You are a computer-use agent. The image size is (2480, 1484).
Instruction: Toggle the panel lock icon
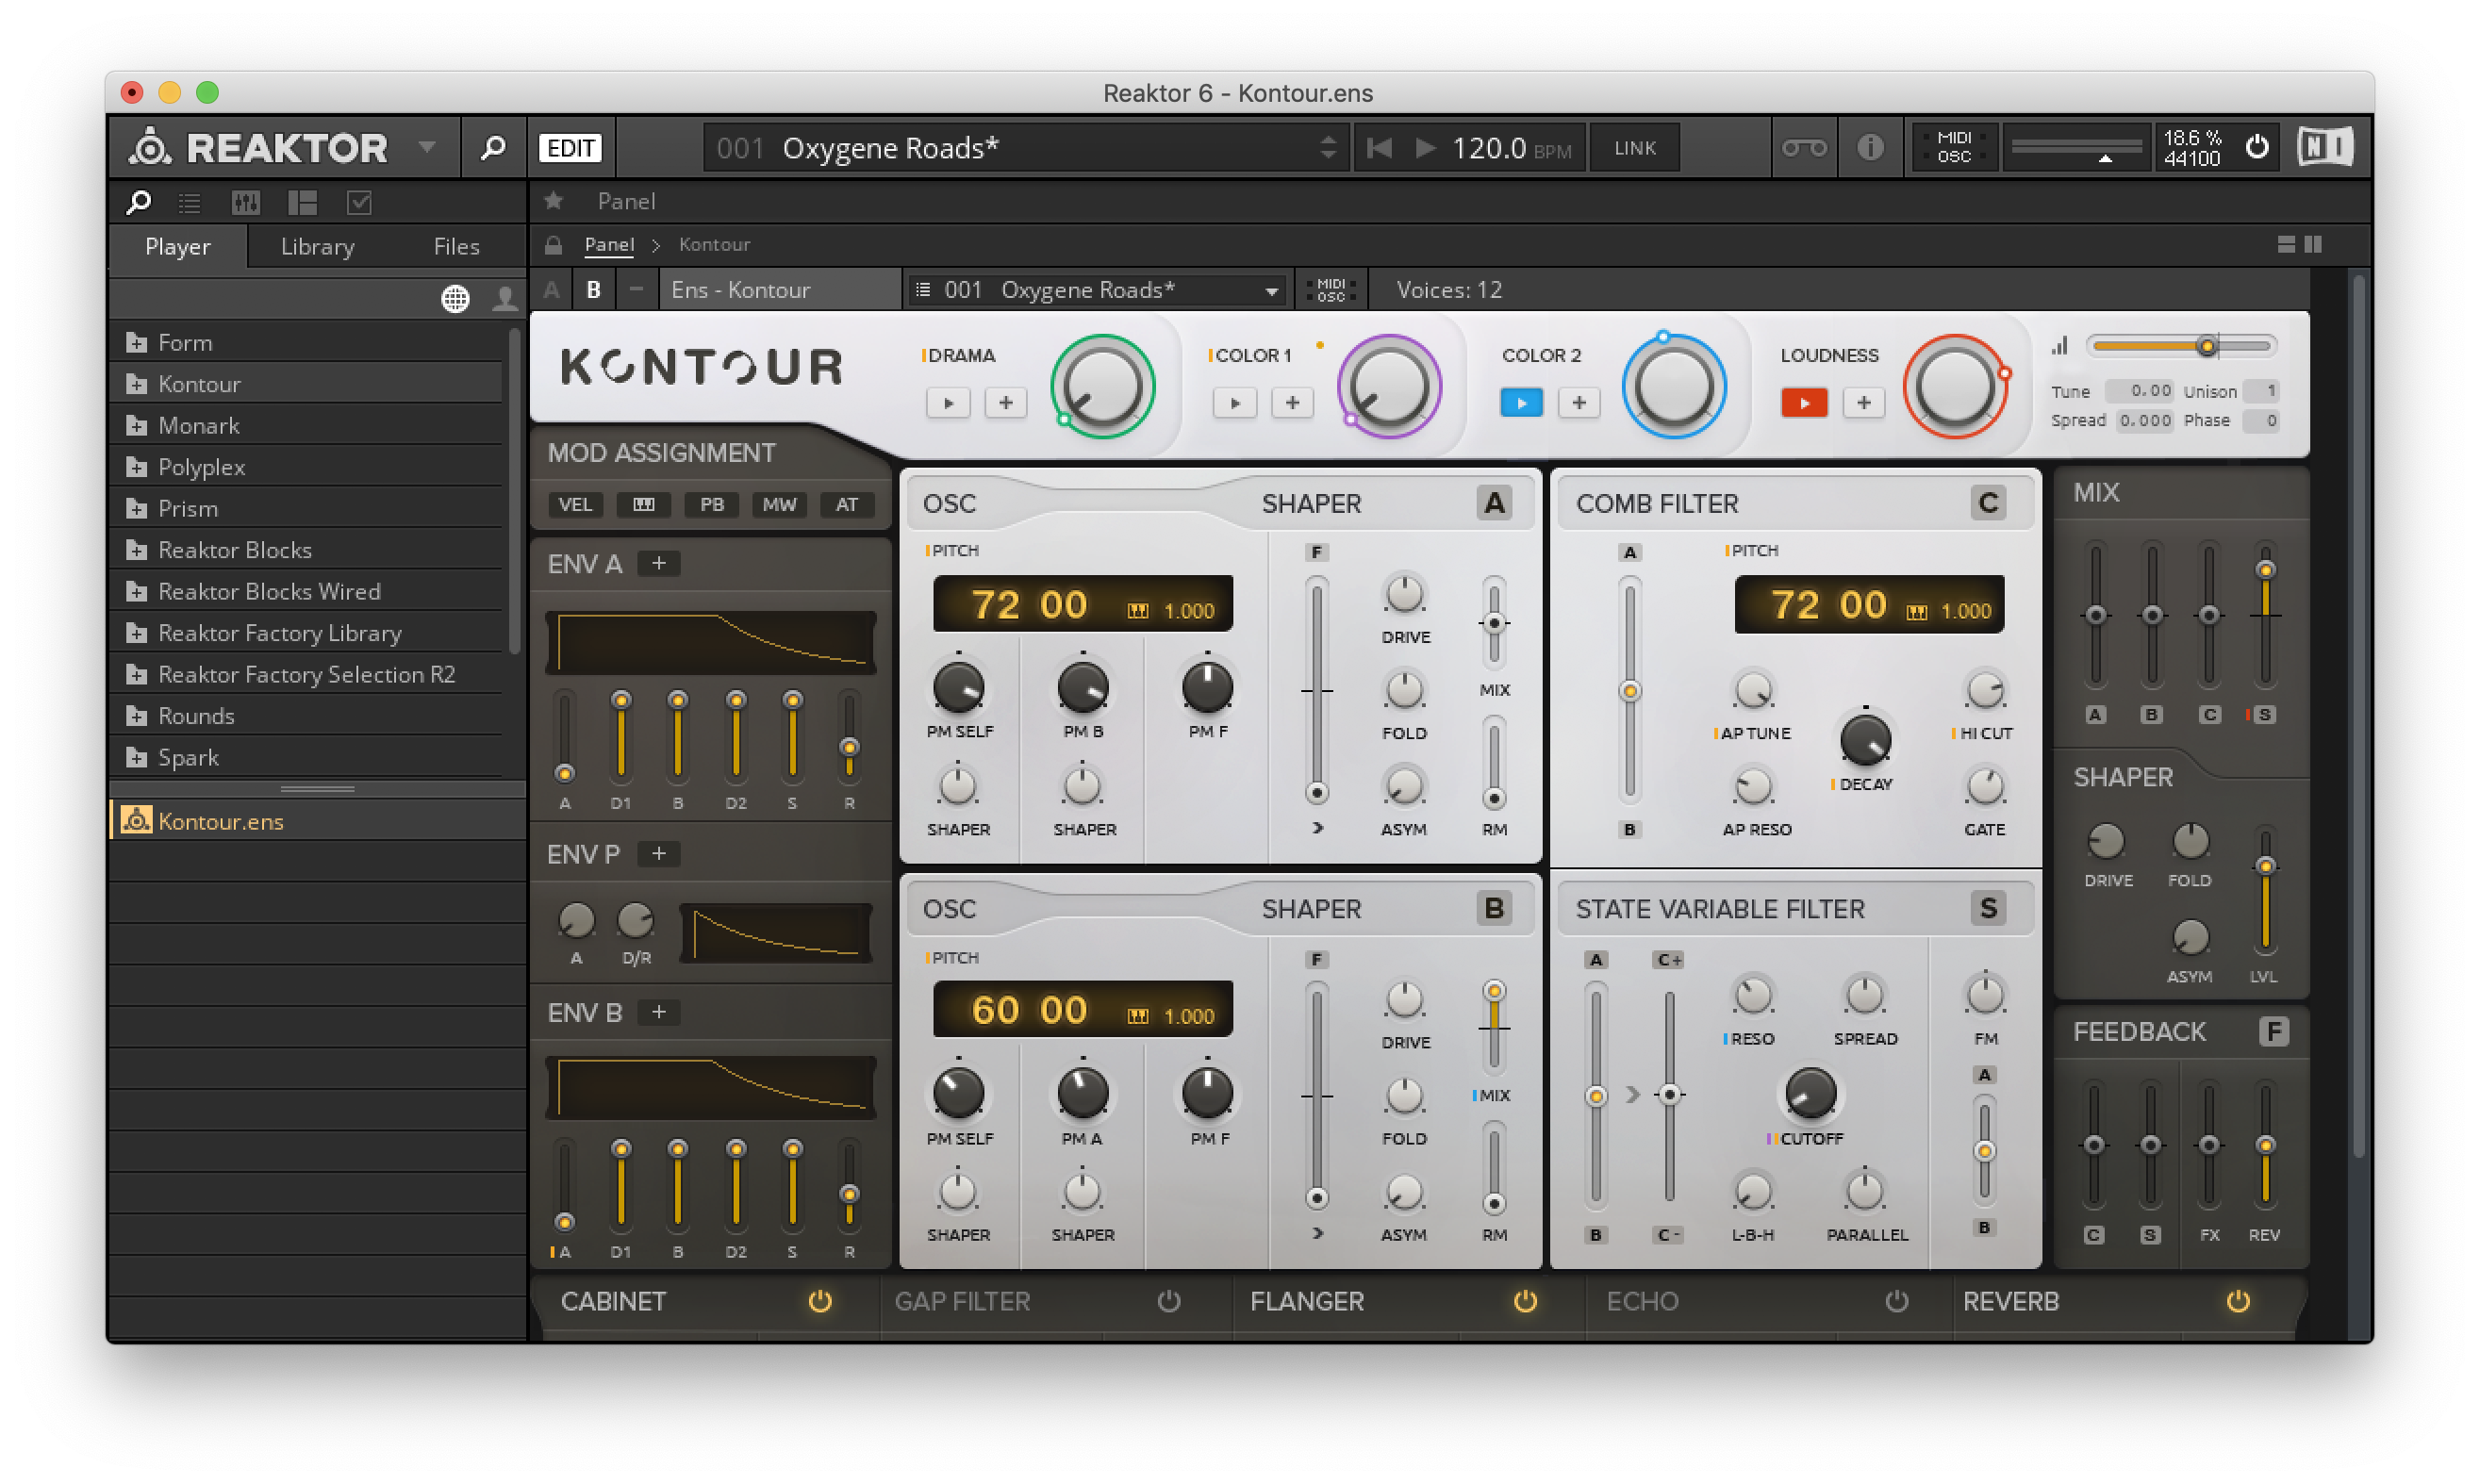(x=553, y=244)
